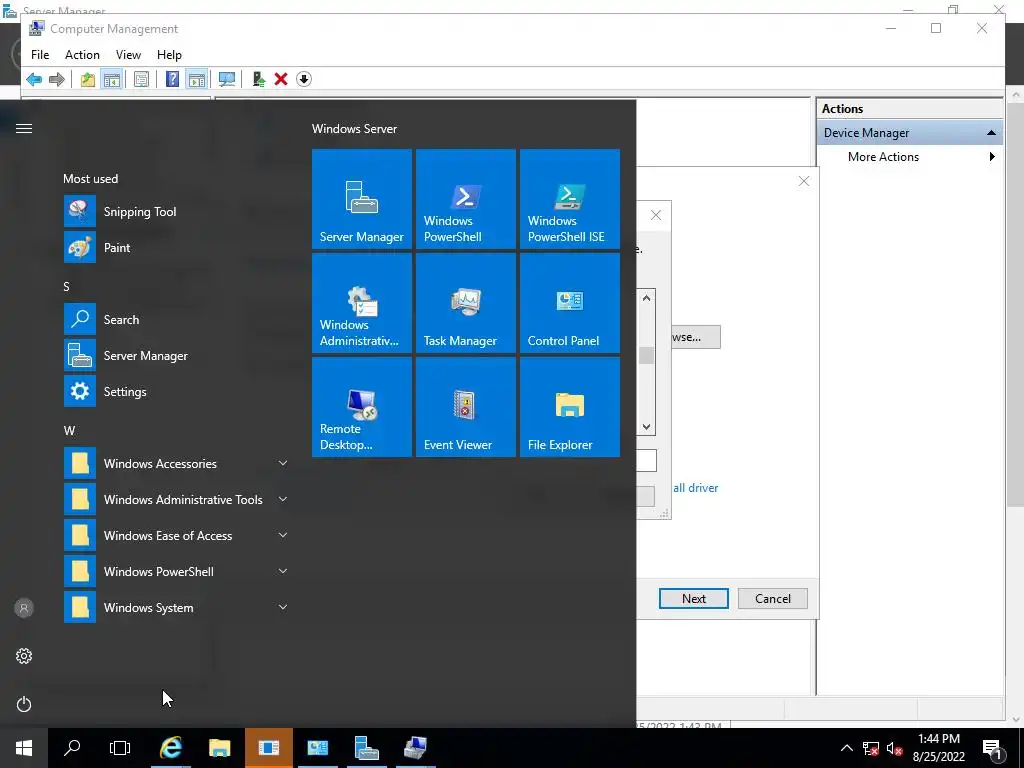Open the Action menu

click(82, 55)
